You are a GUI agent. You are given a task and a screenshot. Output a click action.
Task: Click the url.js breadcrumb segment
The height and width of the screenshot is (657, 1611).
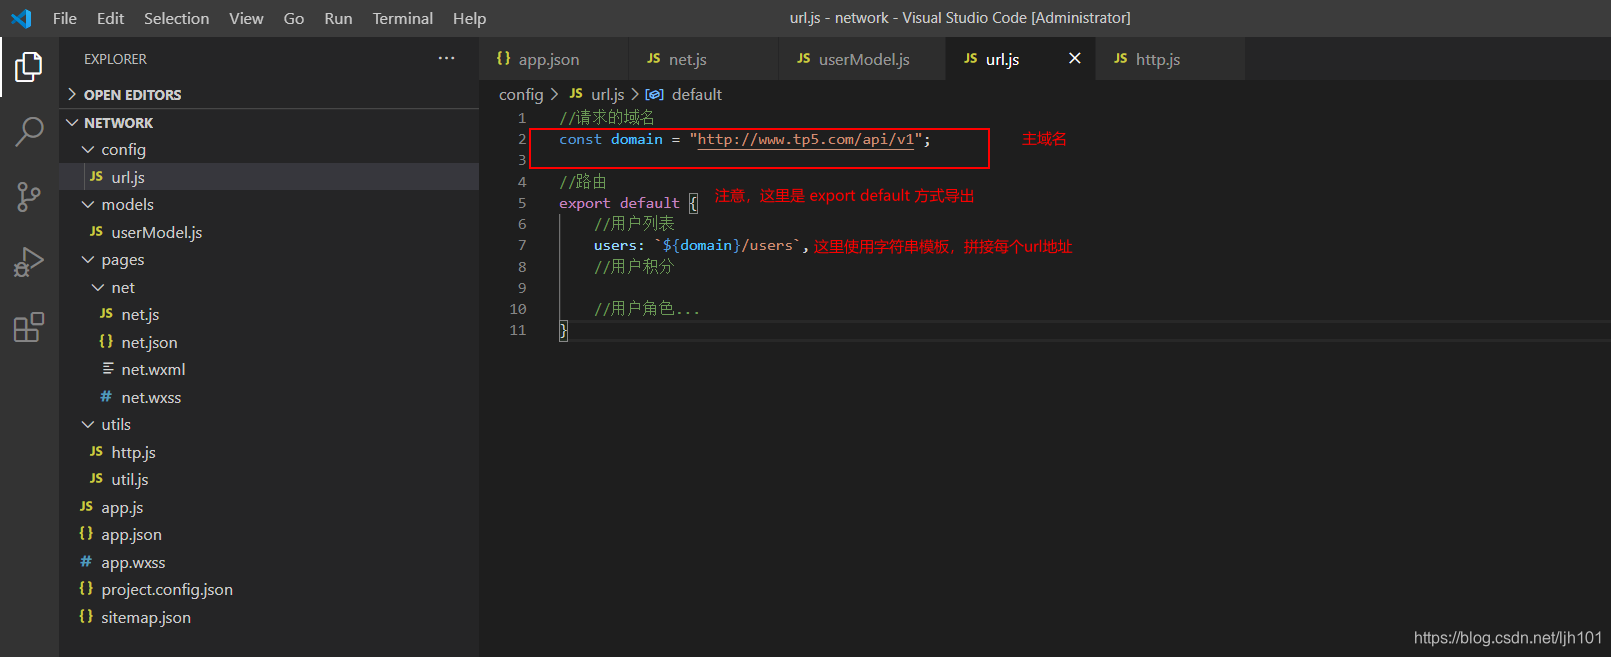tap(607, 94)
